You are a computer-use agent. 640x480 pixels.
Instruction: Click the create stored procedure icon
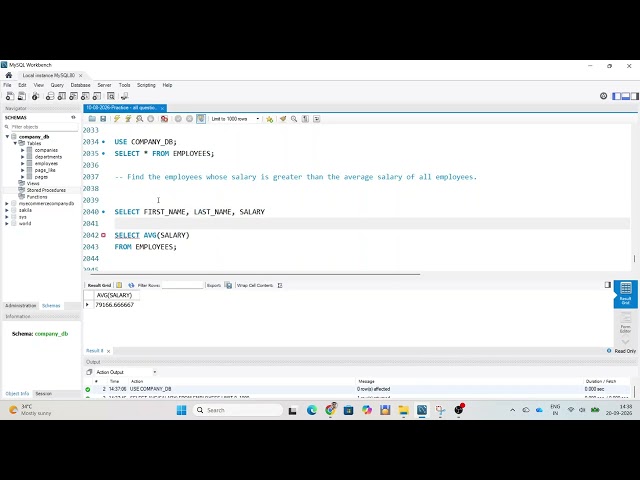point(85,96)
